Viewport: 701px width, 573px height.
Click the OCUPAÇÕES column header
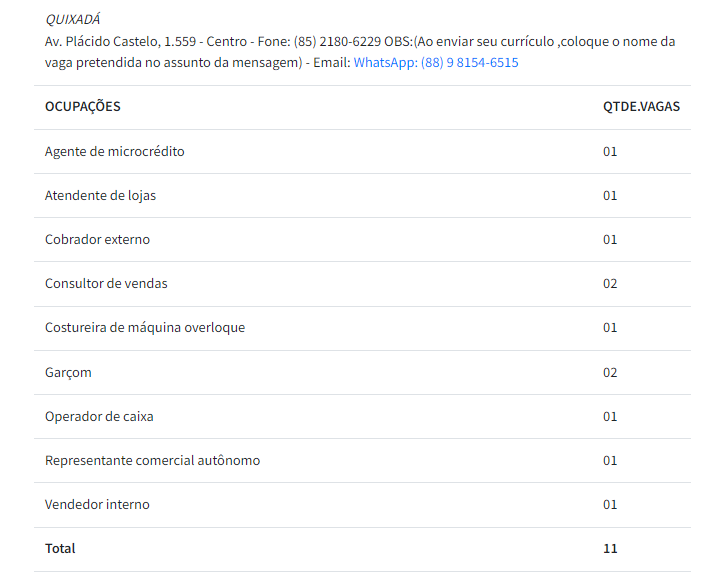[83, 107]
